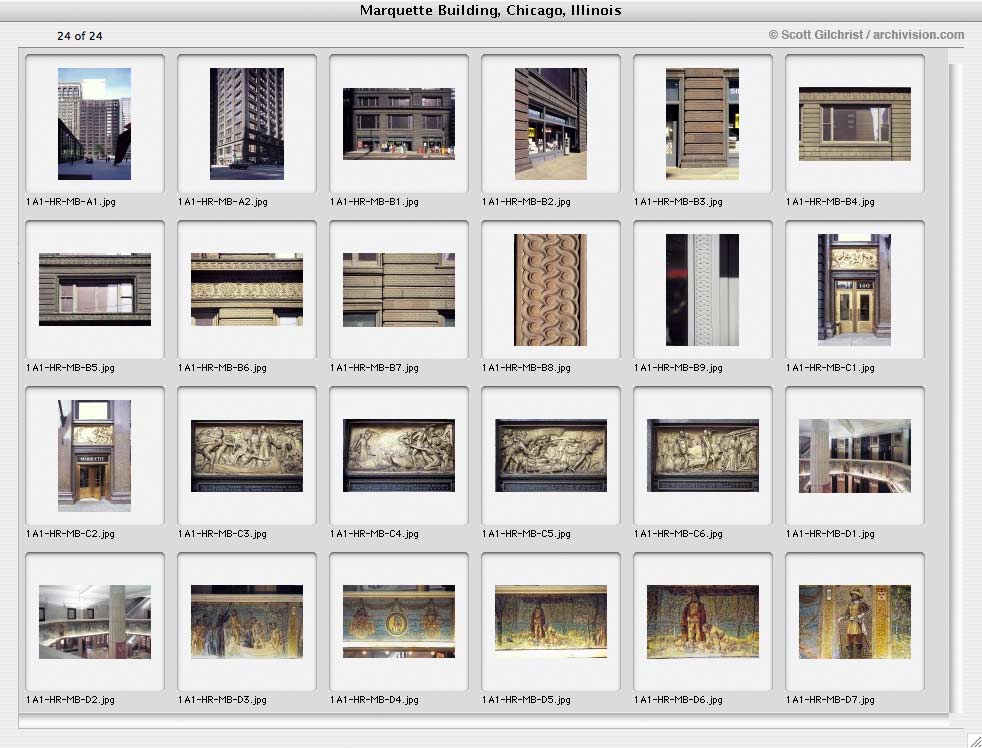
Task: Click the bronze relief thumbnail for 1A1-HR-MB-C5.jpg
Action: click(x=551, y=455)
